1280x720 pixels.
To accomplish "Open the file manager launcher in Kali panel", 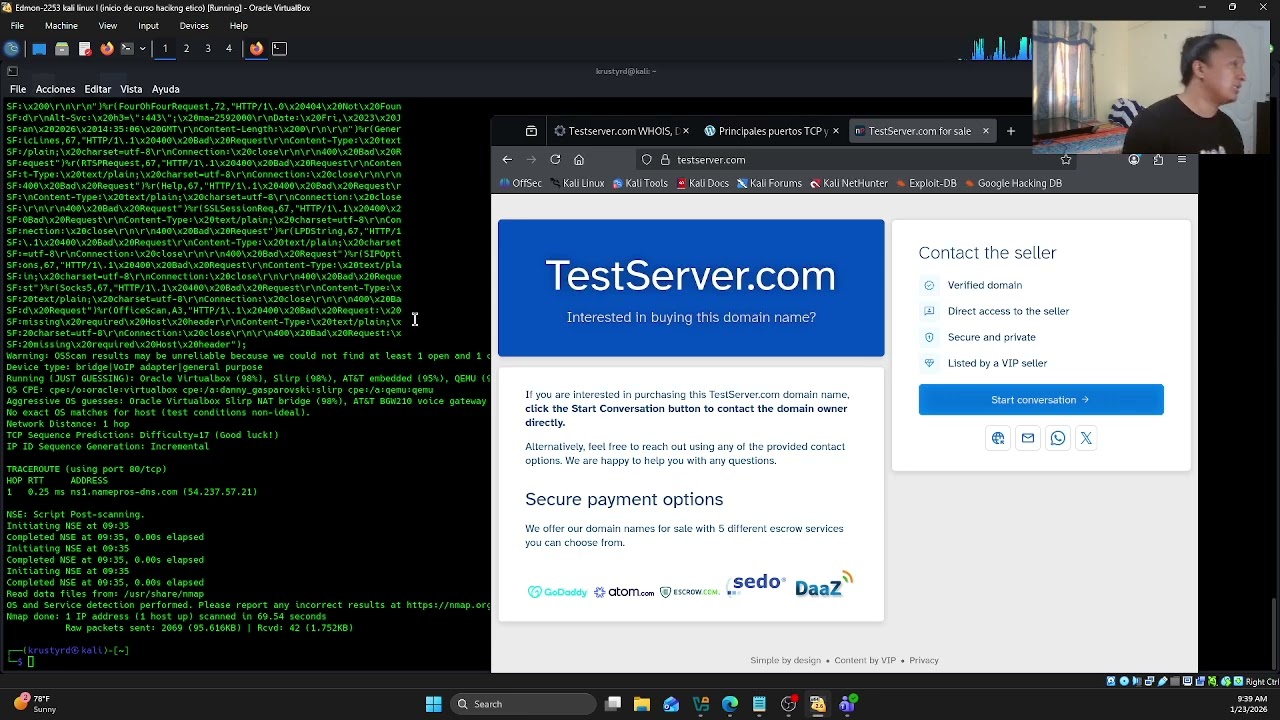I will point(62,48).
